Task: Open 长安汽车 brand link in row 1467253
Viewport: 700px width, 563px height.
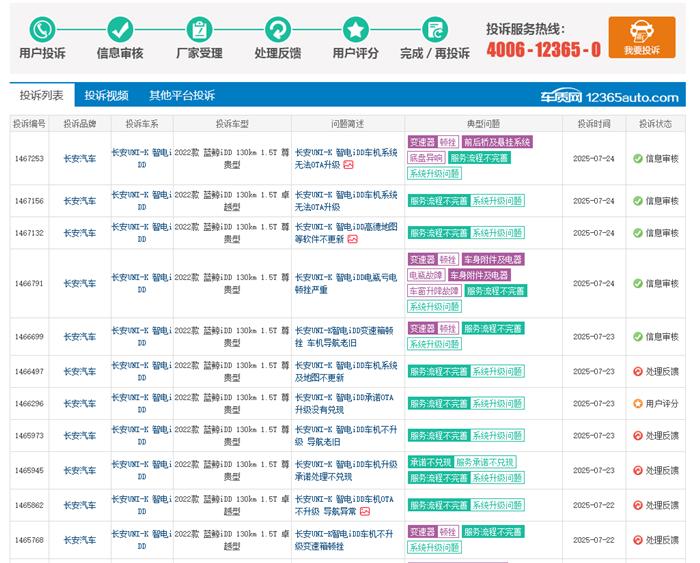Action: pyautogui.click(x=79, y=158)
